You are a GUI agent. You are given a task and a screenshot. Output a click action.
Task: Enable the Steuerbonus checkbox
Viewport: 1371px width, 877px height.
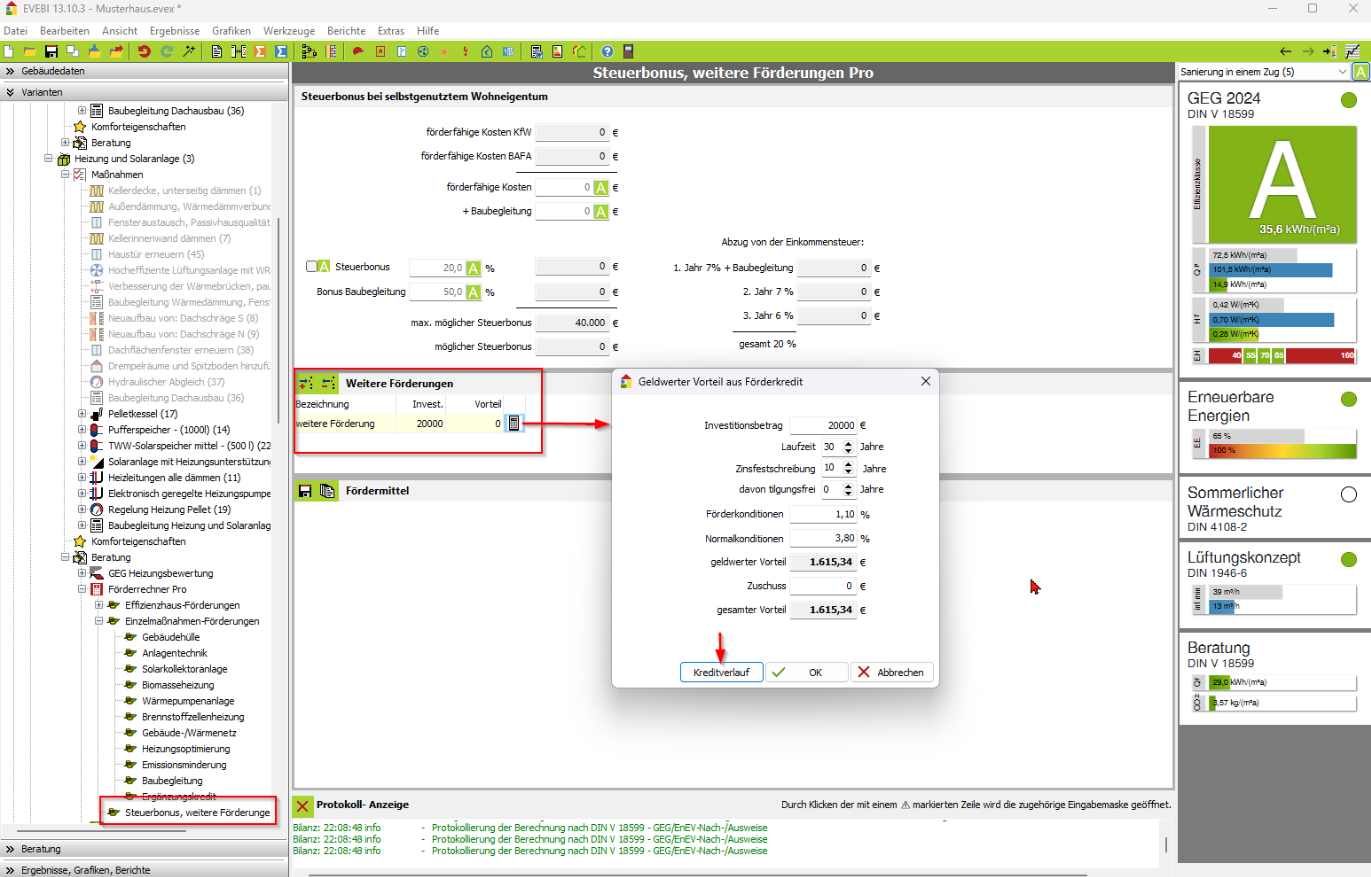[x=312, y=266]
